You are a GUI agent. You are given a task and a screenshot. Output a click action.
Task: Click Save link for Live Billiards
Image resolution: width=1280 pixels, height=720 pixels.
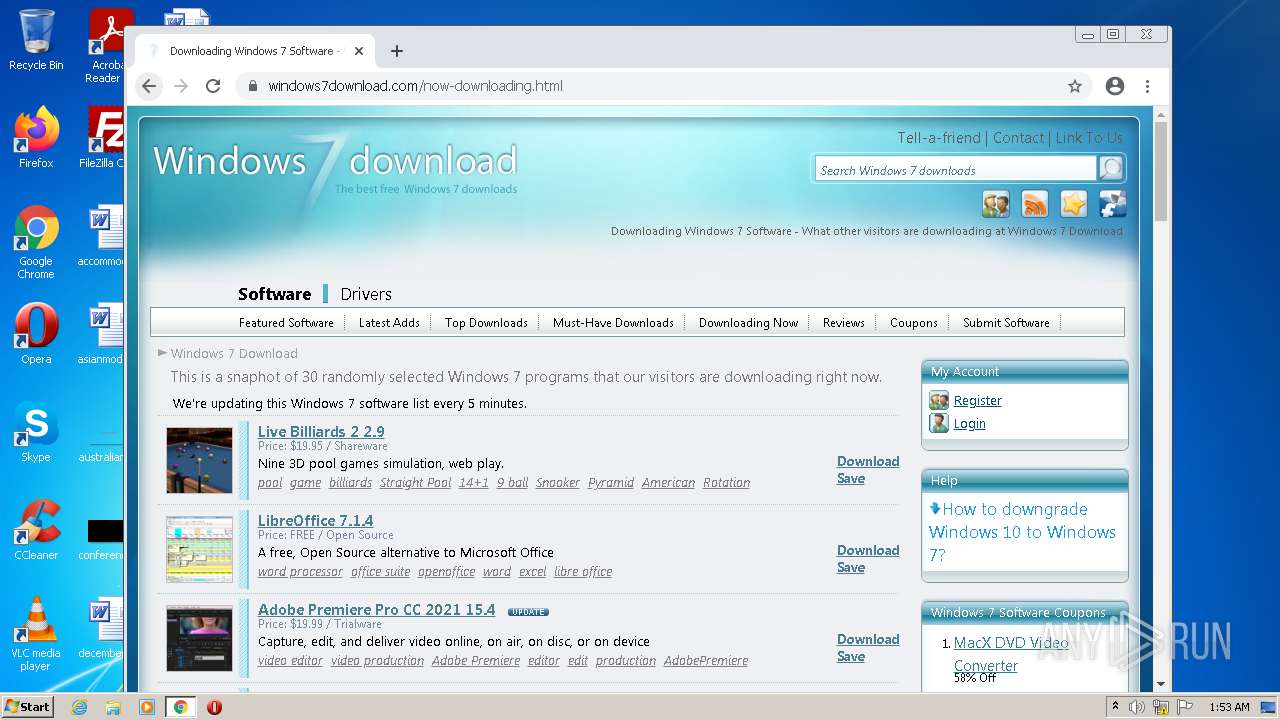pos(851,478)
